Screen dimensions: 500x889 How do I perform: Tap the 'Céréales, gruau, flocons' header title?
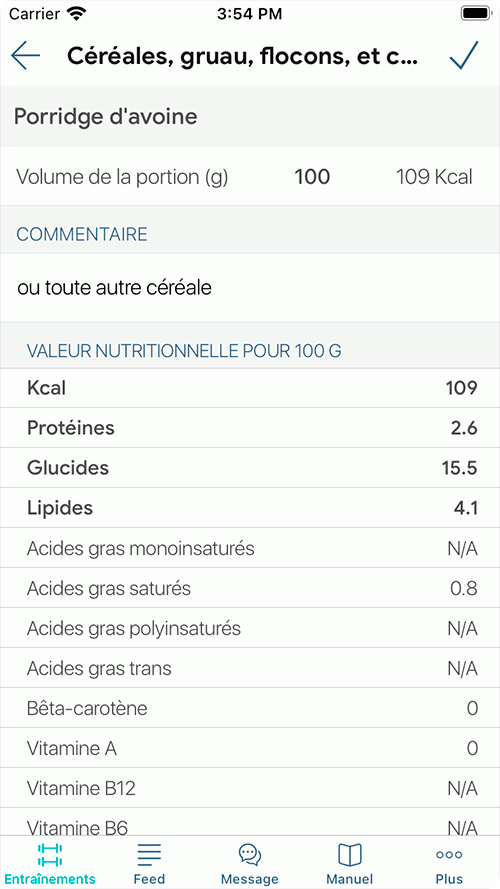click(x=243, y=56)
